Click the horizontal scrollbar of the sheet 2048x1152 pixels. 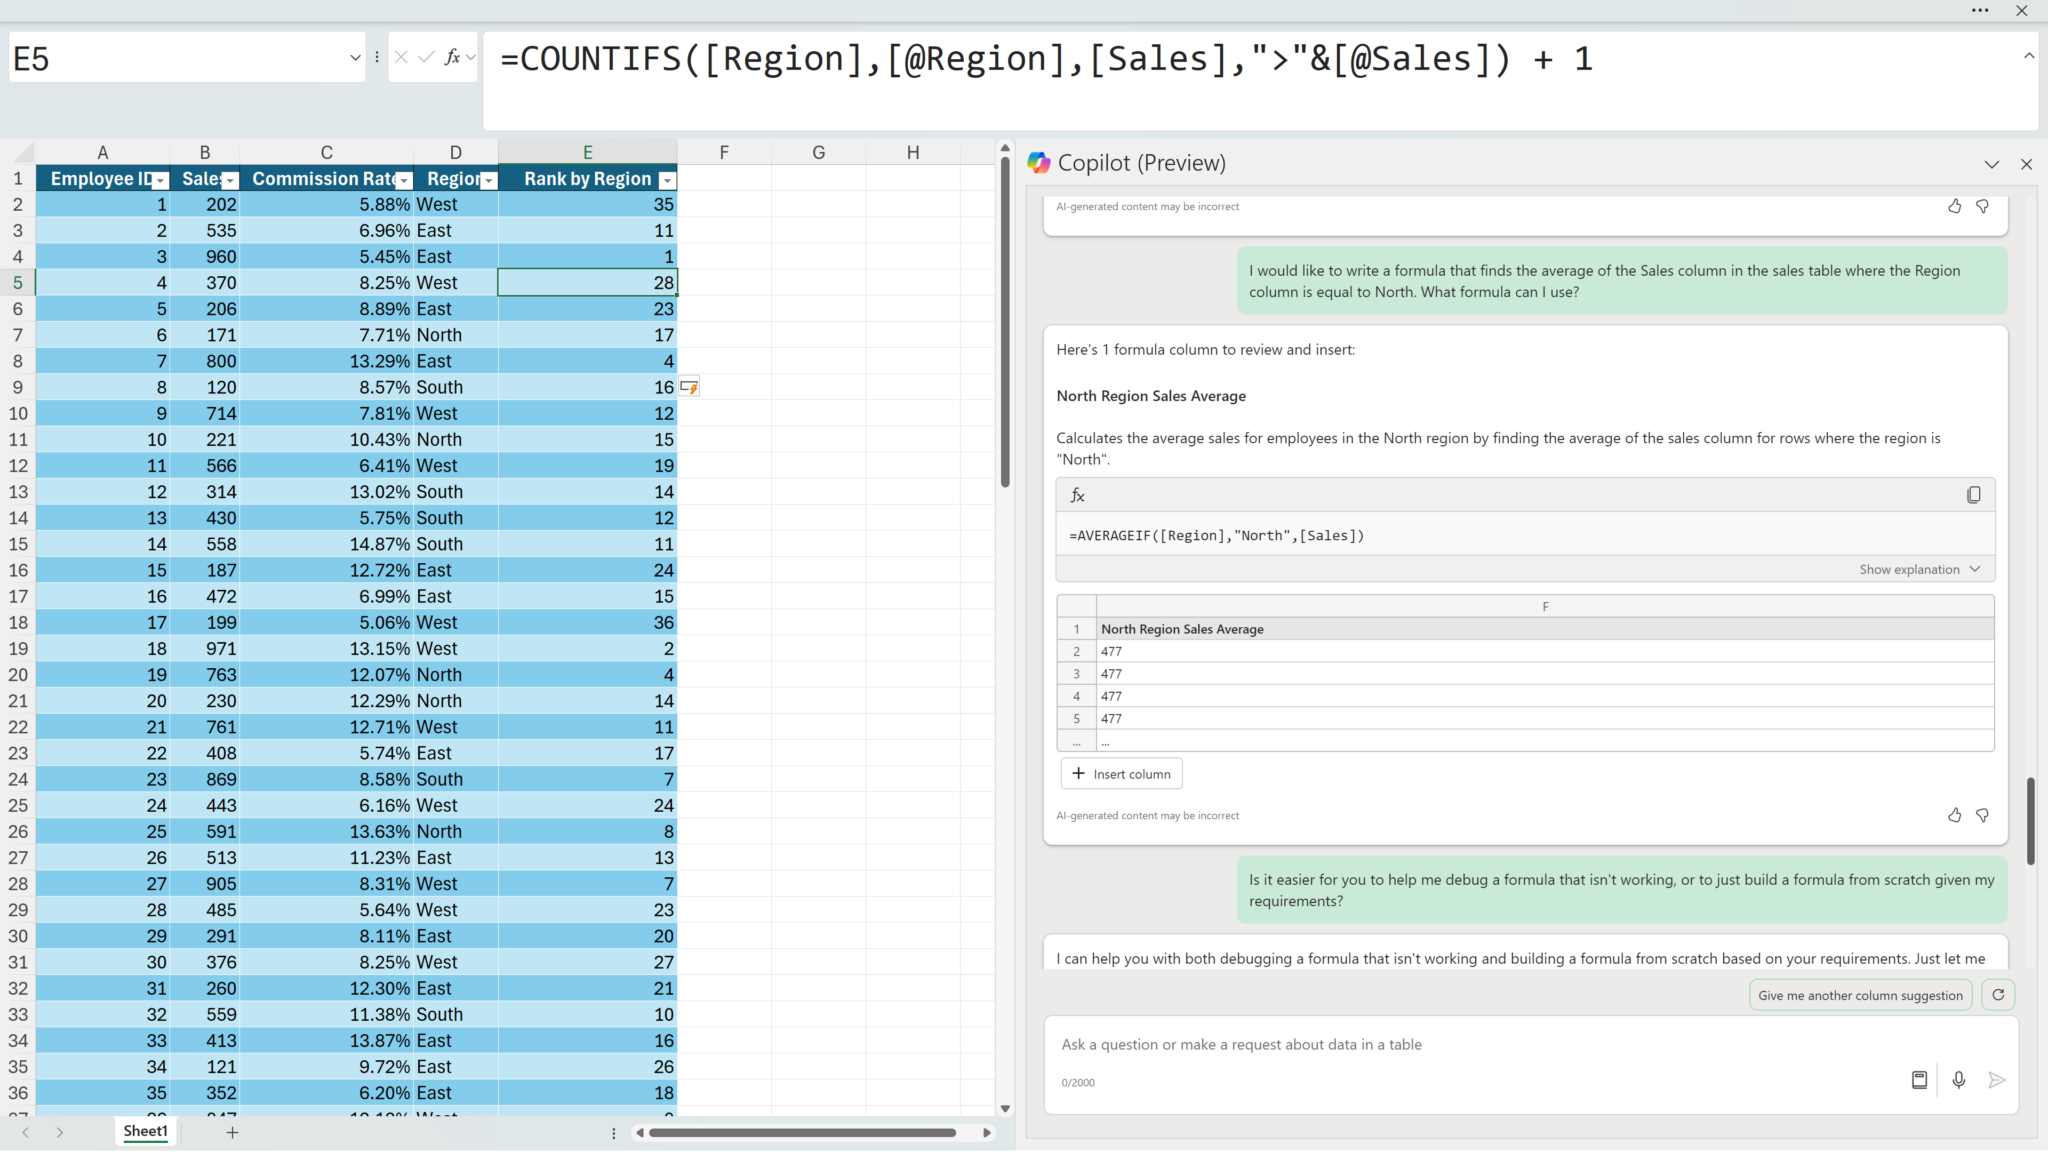click(x=802, y=1133)
